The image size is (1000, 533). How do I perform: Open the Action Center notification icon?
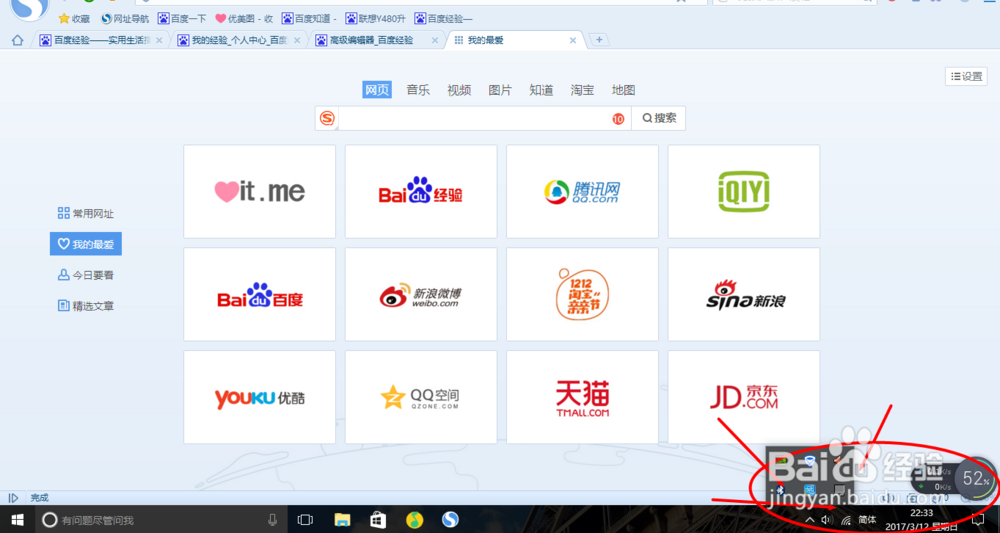[x=977, y=520]
